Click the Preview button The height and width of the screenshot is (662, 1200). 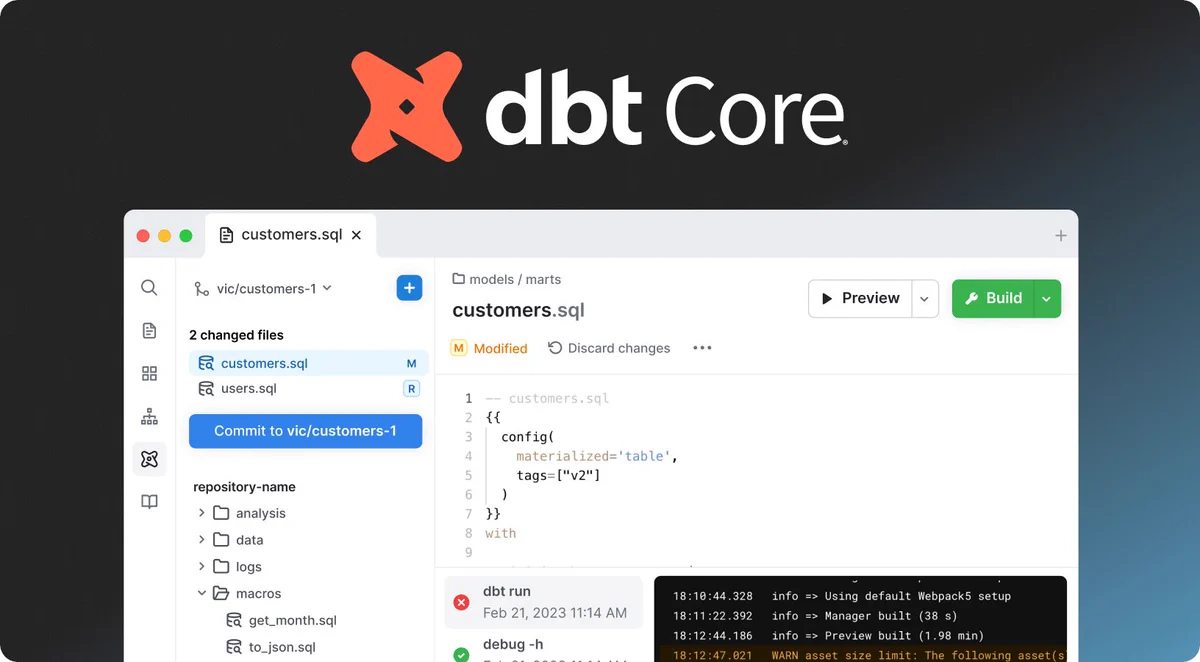tap(860, 298)
